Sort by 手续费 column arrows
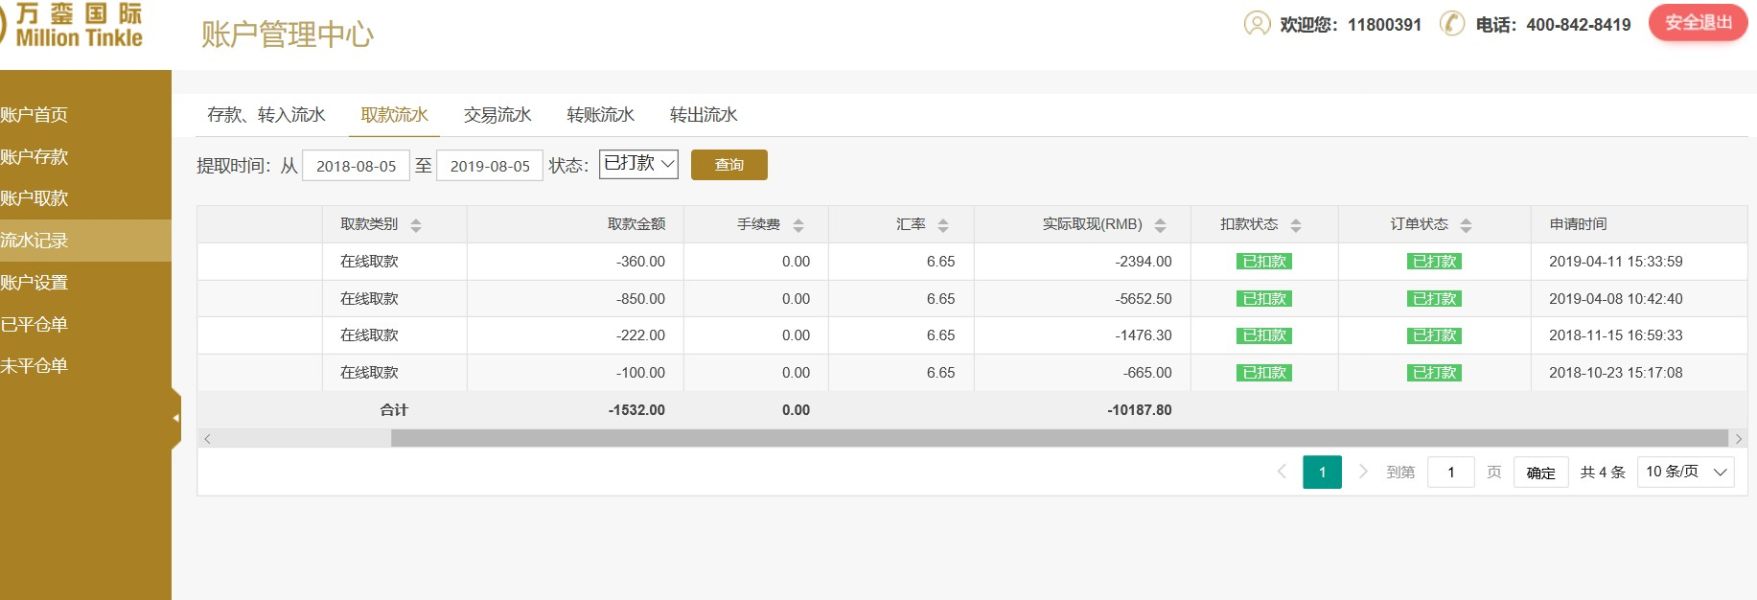Screen dimensions: 1757x600 798,225
